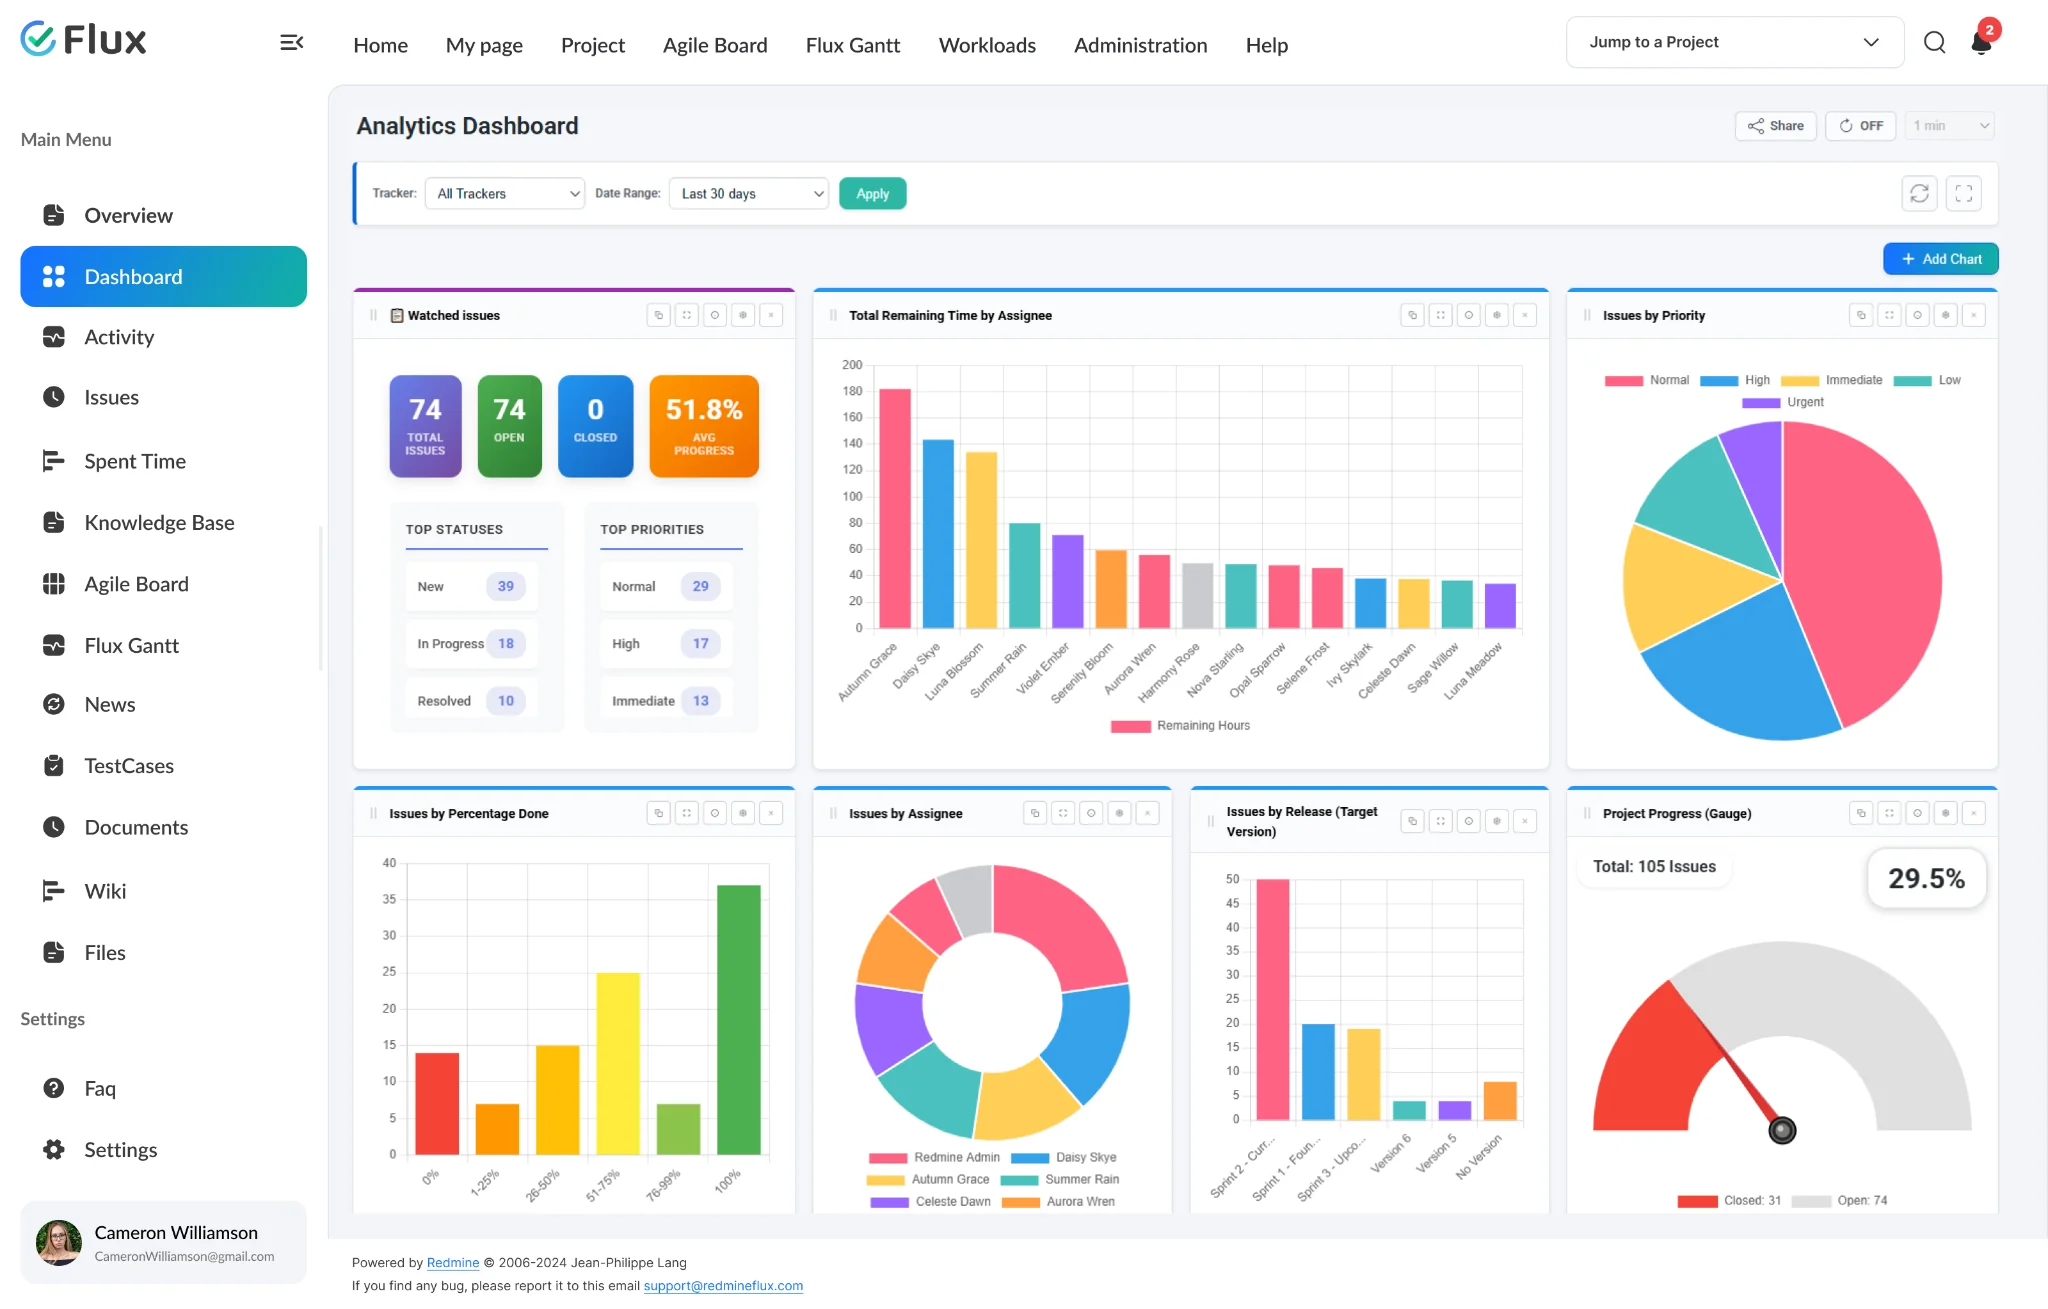The image size is (2048, 1309).
Task: Toggle Redmine Admin in Assignee legend
Action: click(x=934, y=1157)
